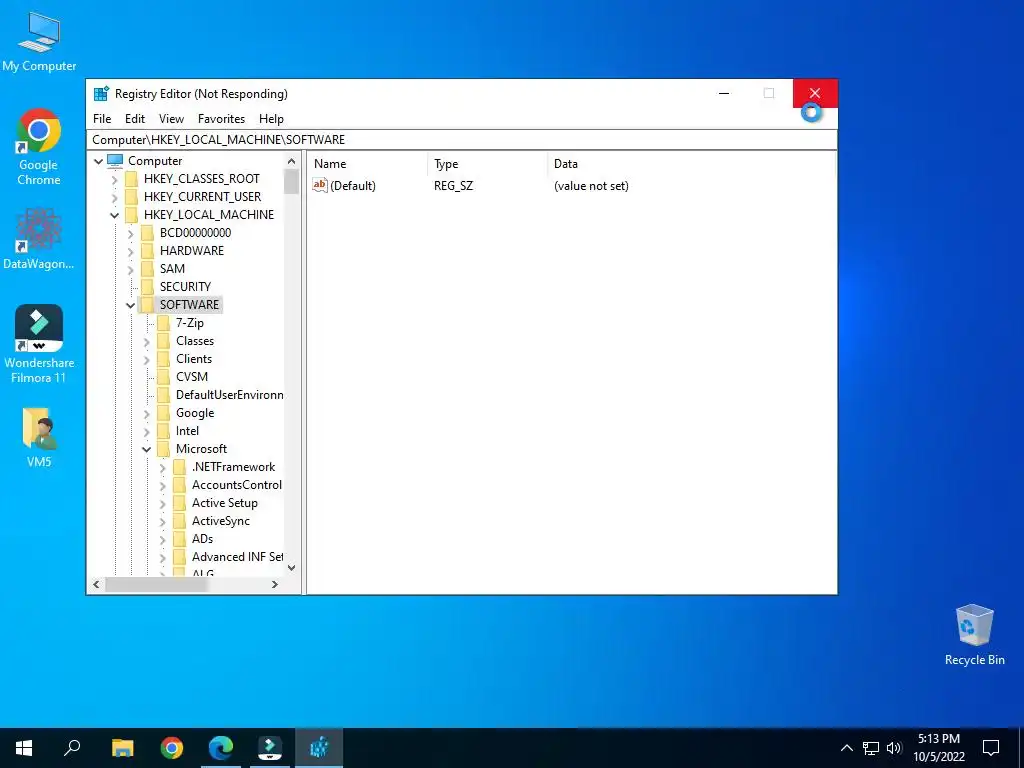Image resolution: width=1024 pixels, height=768 pixels.
Task: Click the Google key folder icon
Action: click(x=163, y=413)
